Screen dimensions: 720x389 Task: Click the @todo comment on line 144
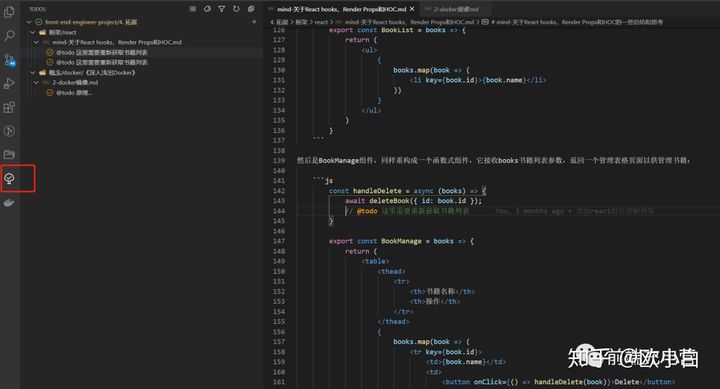pos(408,211)
